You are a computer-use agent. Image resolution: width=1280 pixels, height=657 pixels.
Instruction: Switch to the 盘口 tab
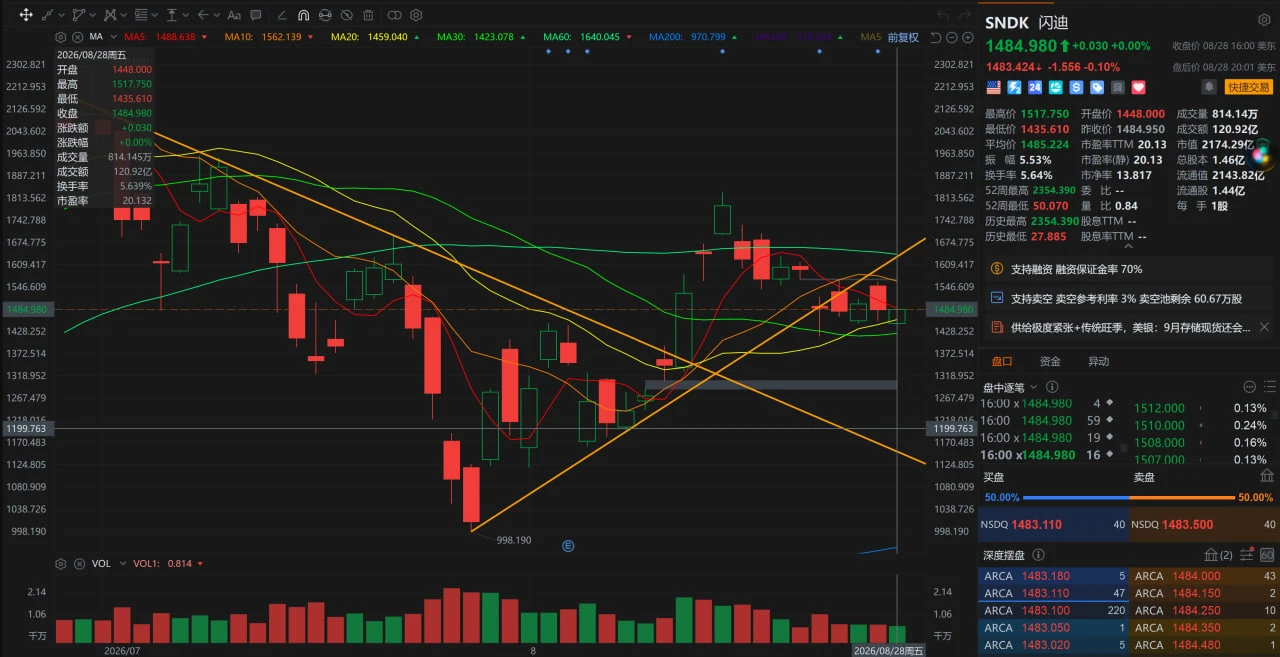point(1001,361)
